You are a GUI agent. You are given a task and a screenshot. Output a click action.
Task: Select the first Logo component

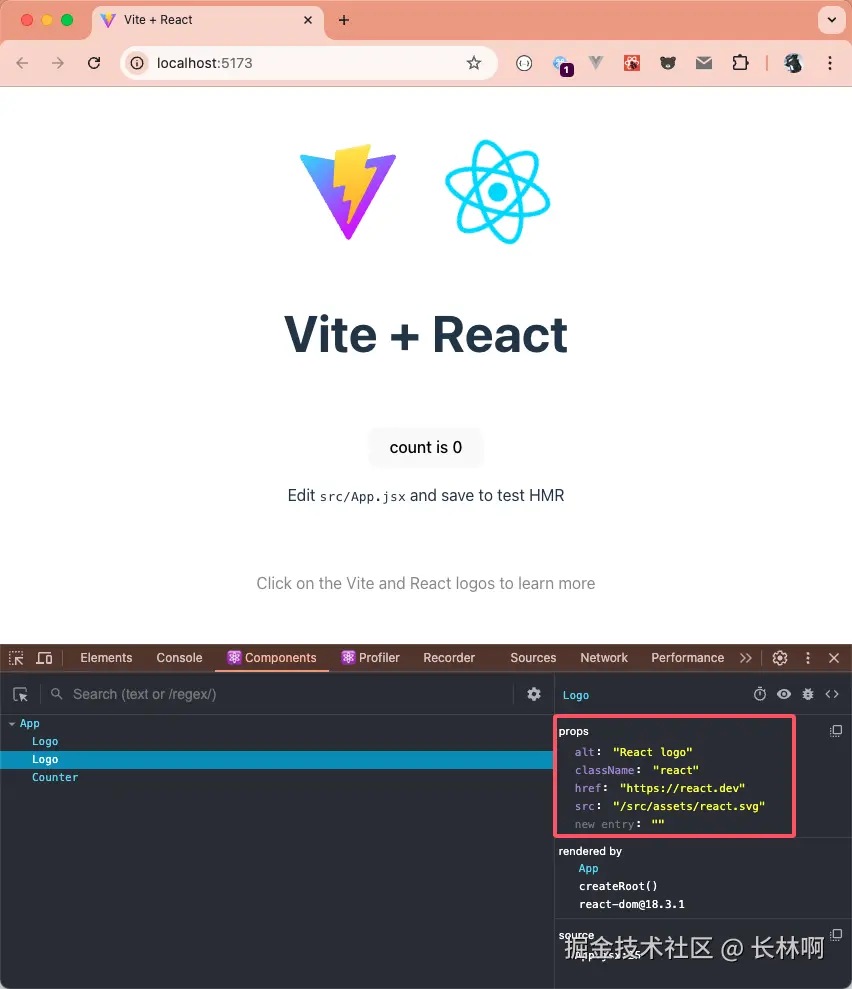45,741
